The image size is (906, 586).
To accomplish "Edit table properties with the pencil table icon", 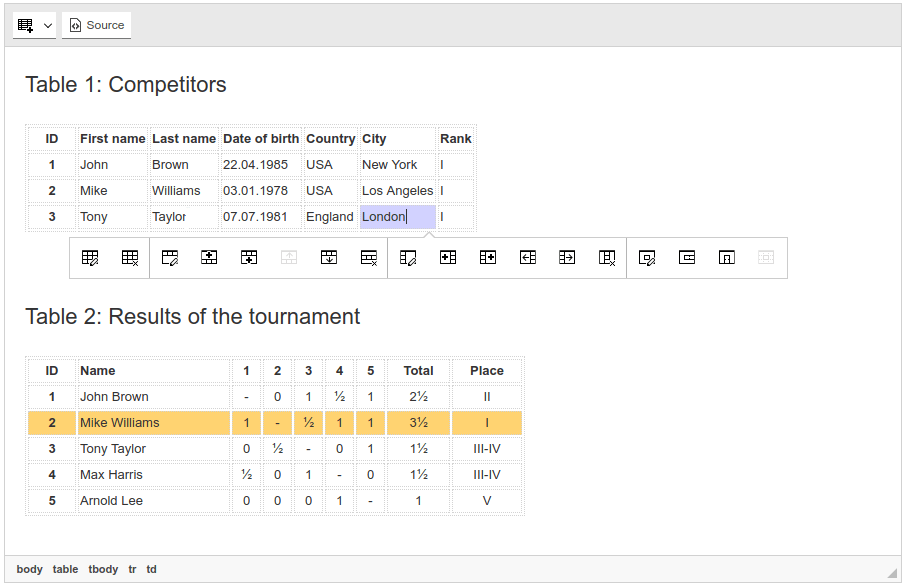I will pyautogui.click(x=89, y=257).
